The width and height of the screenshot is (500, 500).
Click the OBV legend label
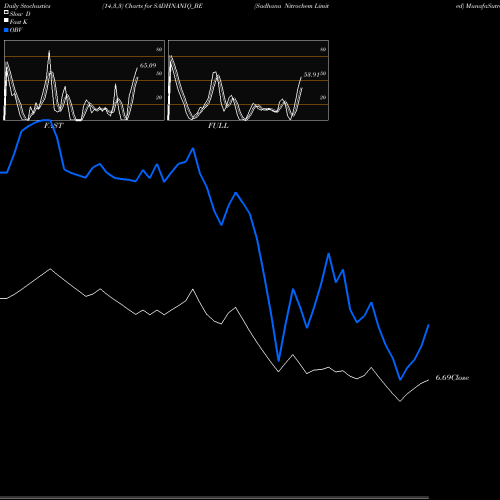click(16, 30)
